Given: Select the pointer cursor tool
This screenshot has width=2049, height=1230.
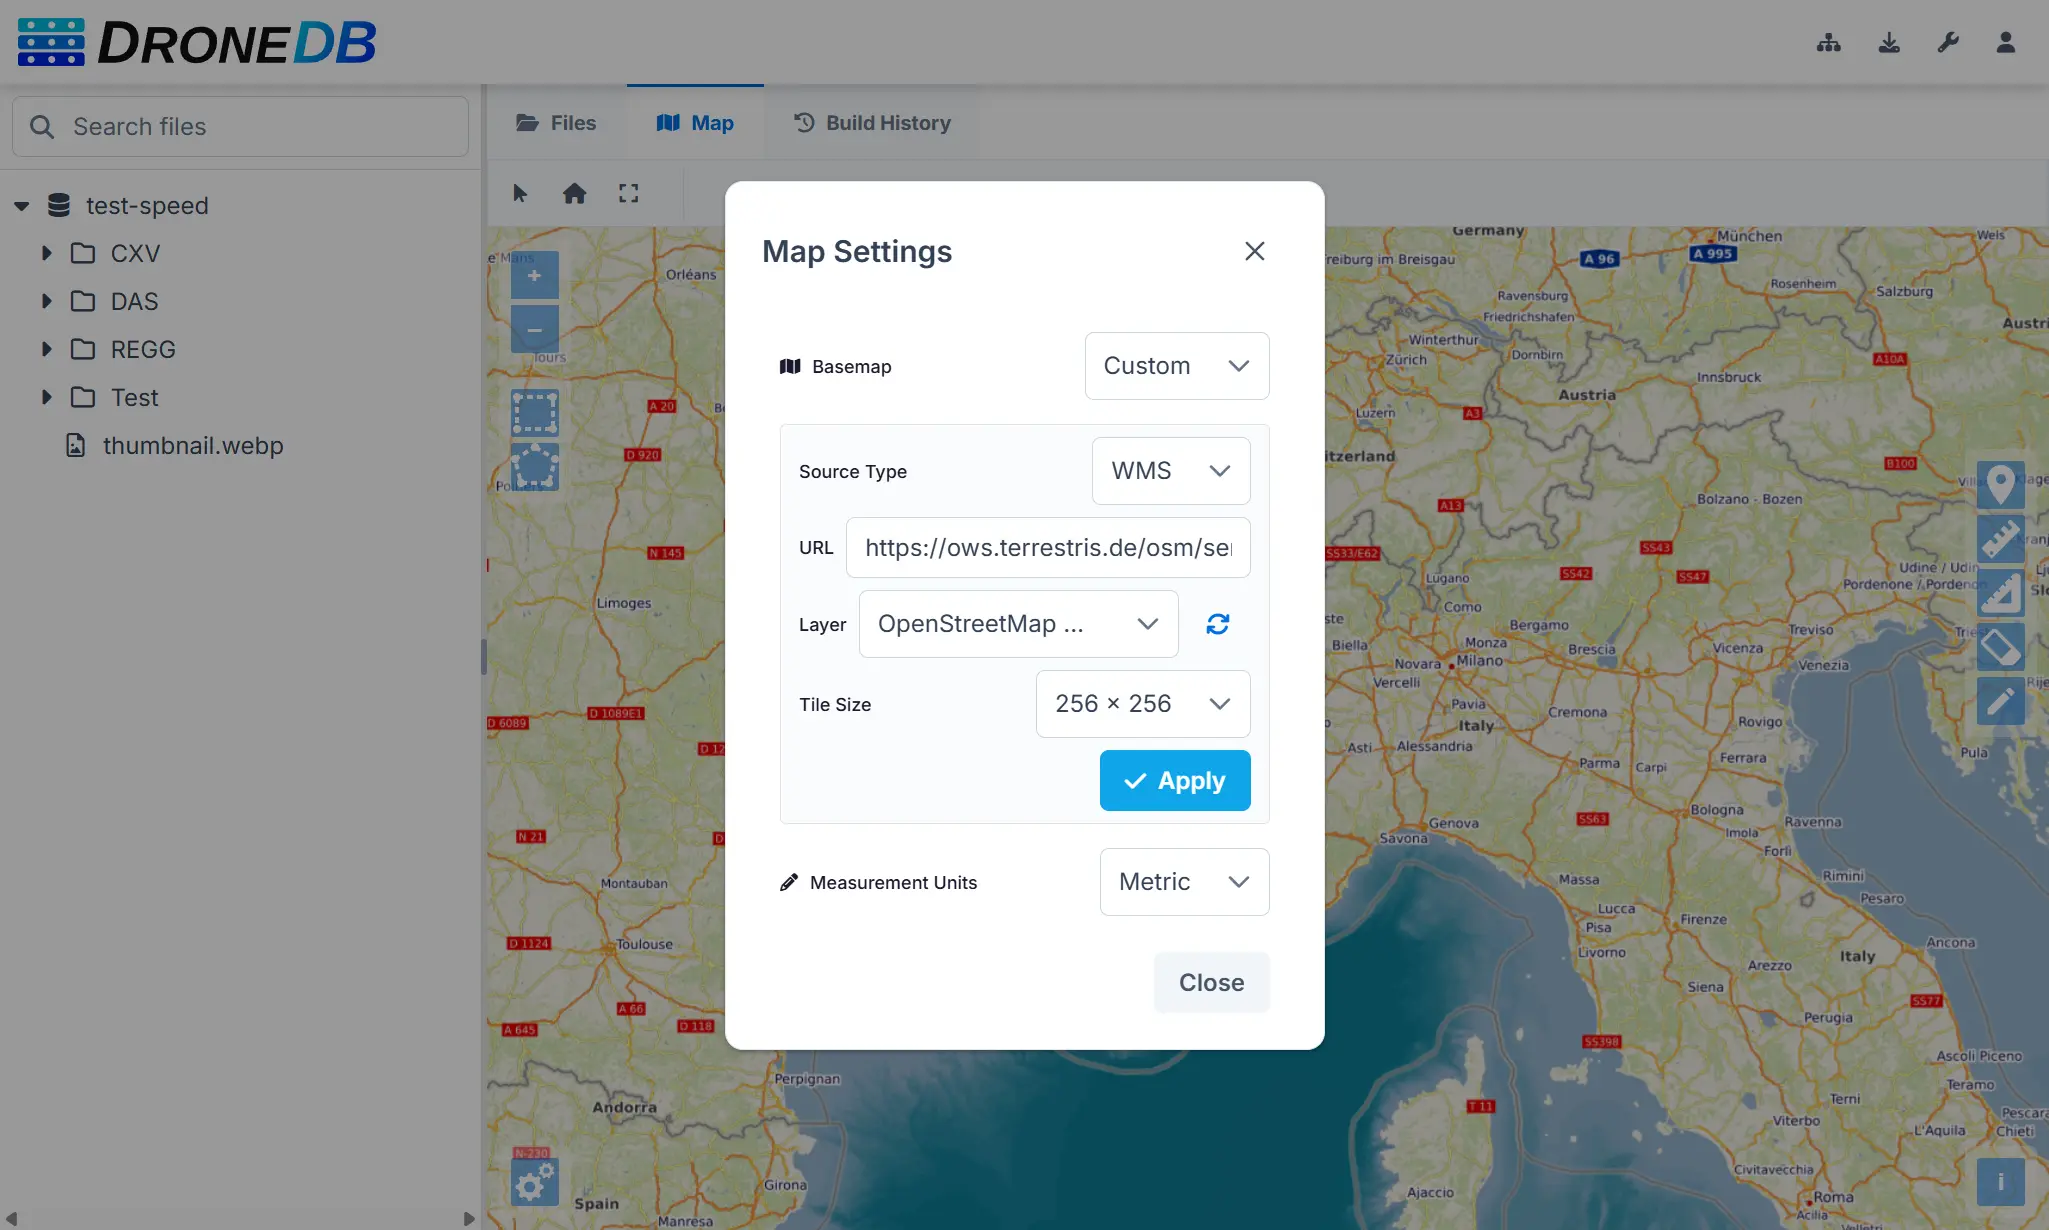Looking at the screenshot, I should [x=520, y=193].
